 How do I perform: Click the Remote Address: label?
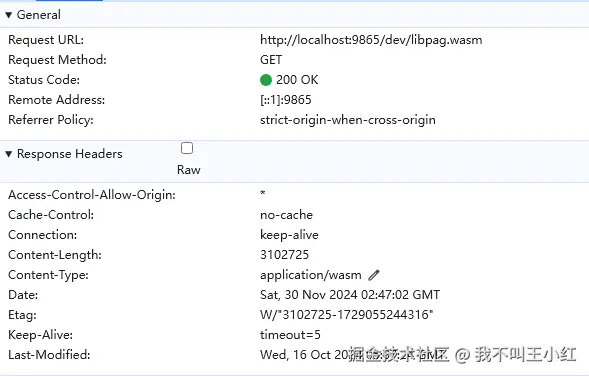pos(57,100)
